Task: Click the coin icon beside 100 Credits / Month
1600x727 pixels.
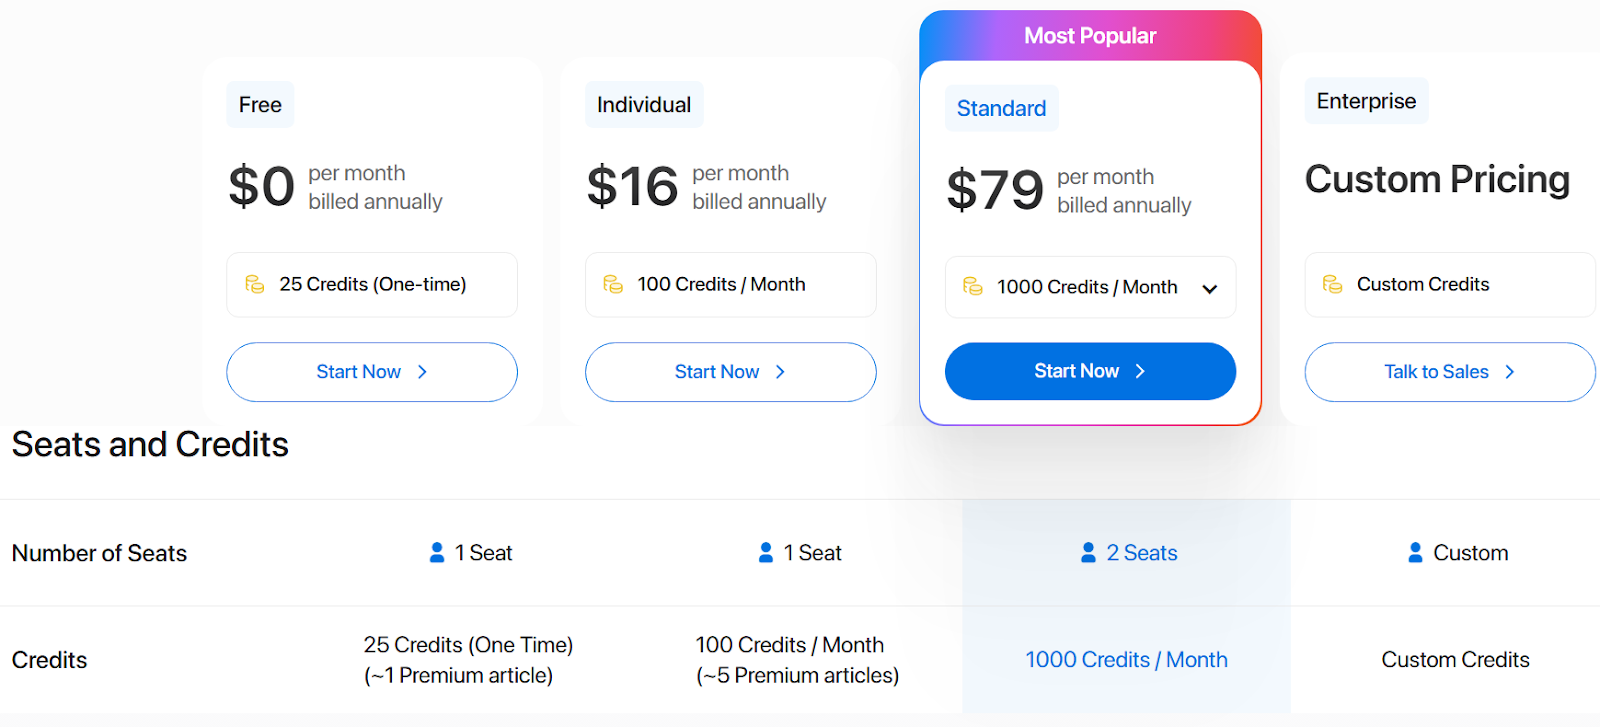Action: click(612, 284)
